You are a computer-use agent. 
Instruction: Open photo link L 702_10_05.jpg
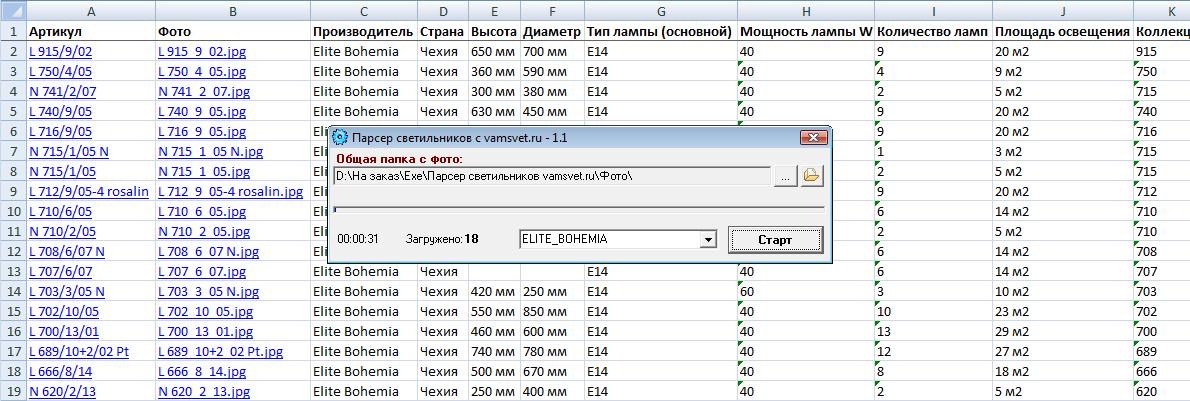click(206, 311)
